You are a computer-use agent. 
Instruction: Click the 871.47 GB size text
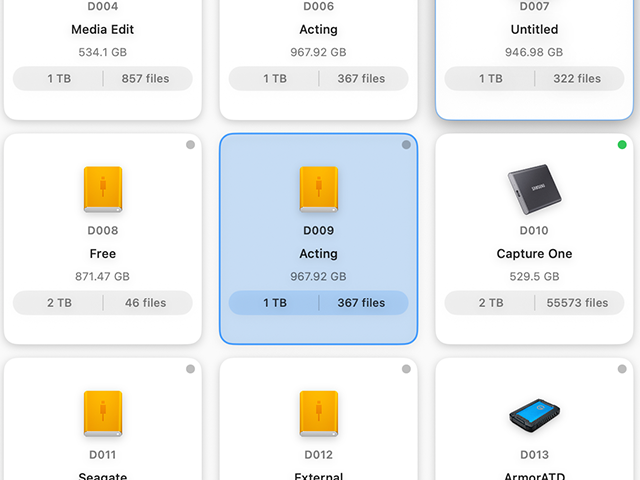pos(102,277)
